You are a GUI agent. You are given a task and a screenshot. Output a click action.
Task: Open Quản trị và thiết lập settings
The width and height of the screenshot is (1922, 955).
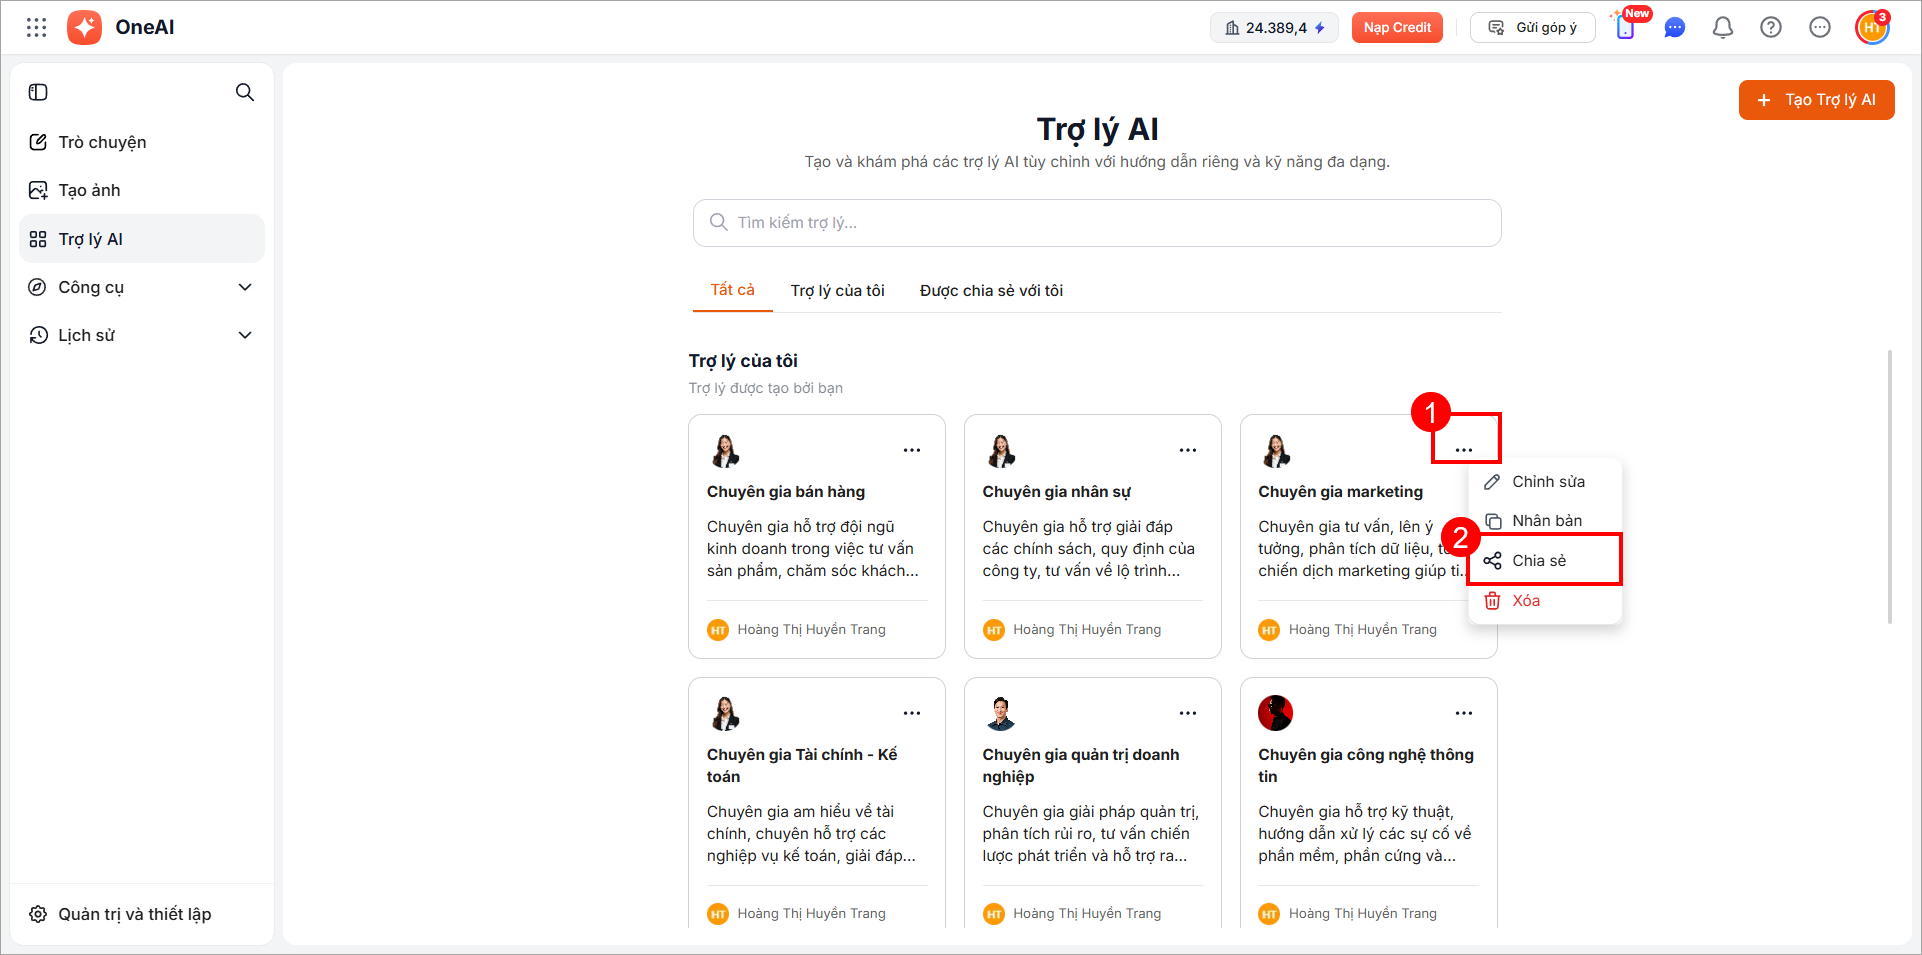tap(142, 914)
